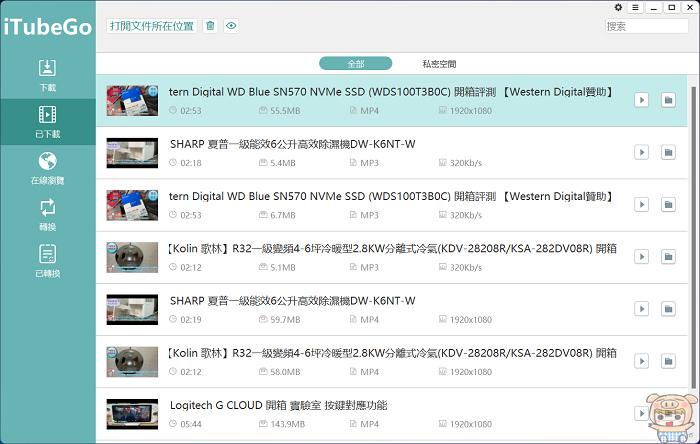
Task: Click the 打開文件所在位置 button
Action: [x=152, y=26]
